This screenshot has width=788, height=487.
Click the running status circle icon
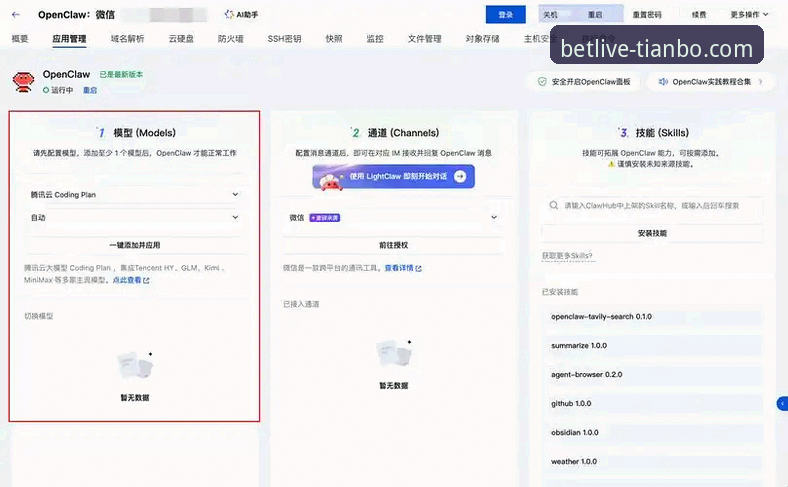pyautogui.click(x=46, y=90)
